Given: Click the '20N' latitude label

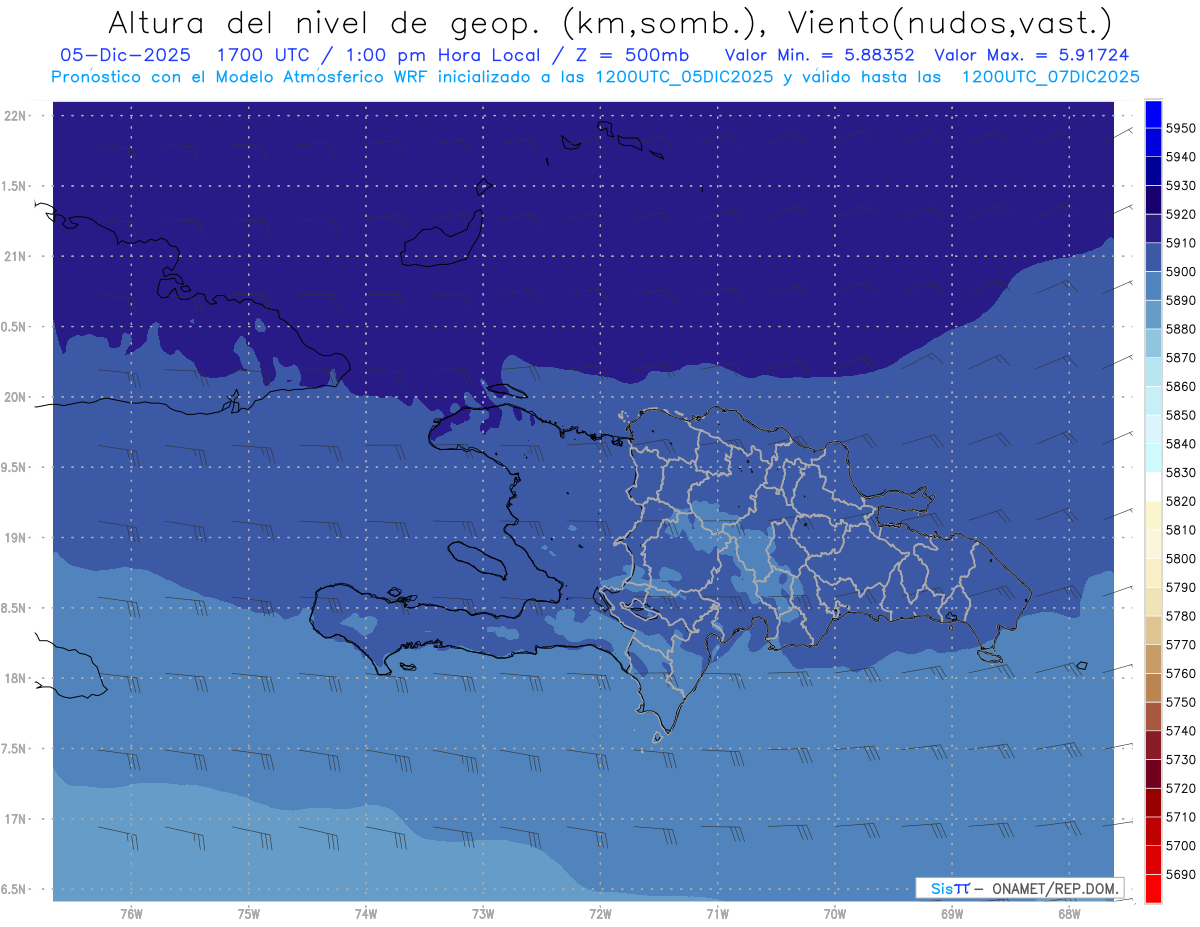Looking at the screenshot, I should 15,397.
